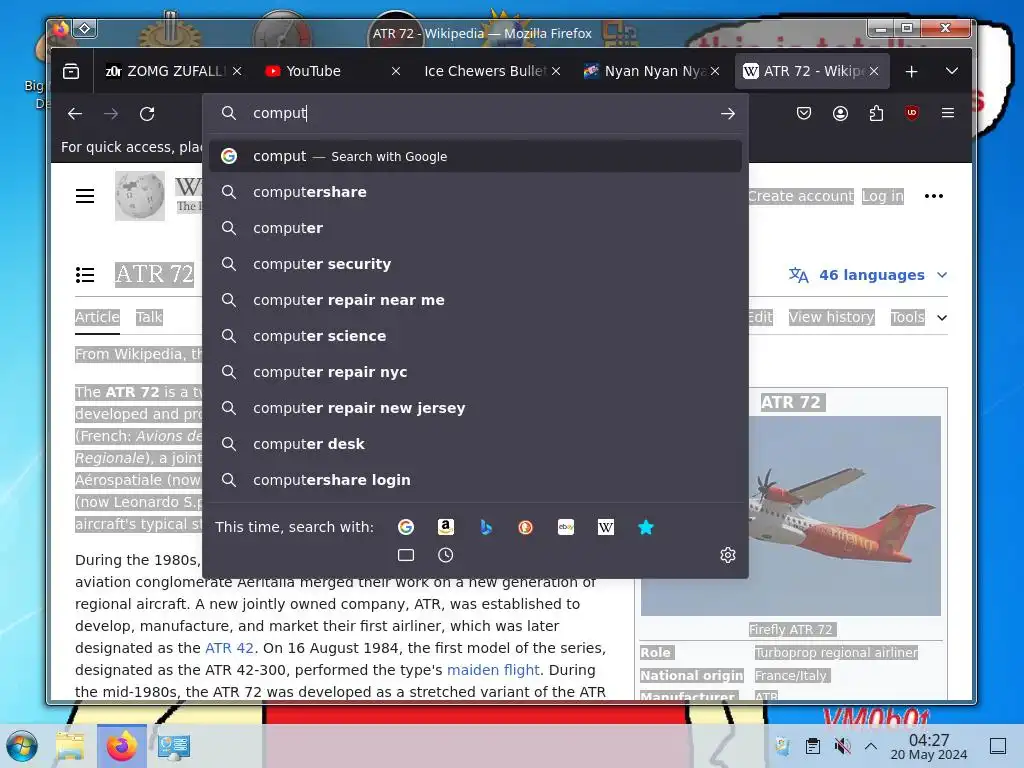Open the Extensions puzzle icon
The height and width of the screenshot is (768, 1024).
tap(876, 114)
